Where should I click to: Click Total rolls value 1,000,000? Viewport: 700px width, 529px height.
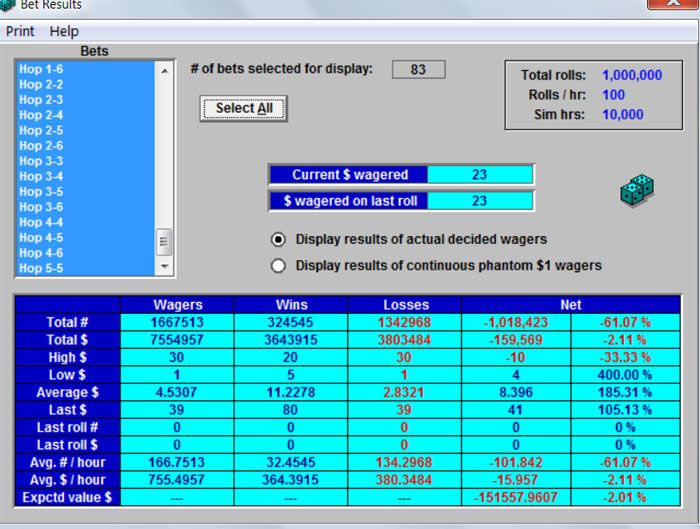click(632, 75)
